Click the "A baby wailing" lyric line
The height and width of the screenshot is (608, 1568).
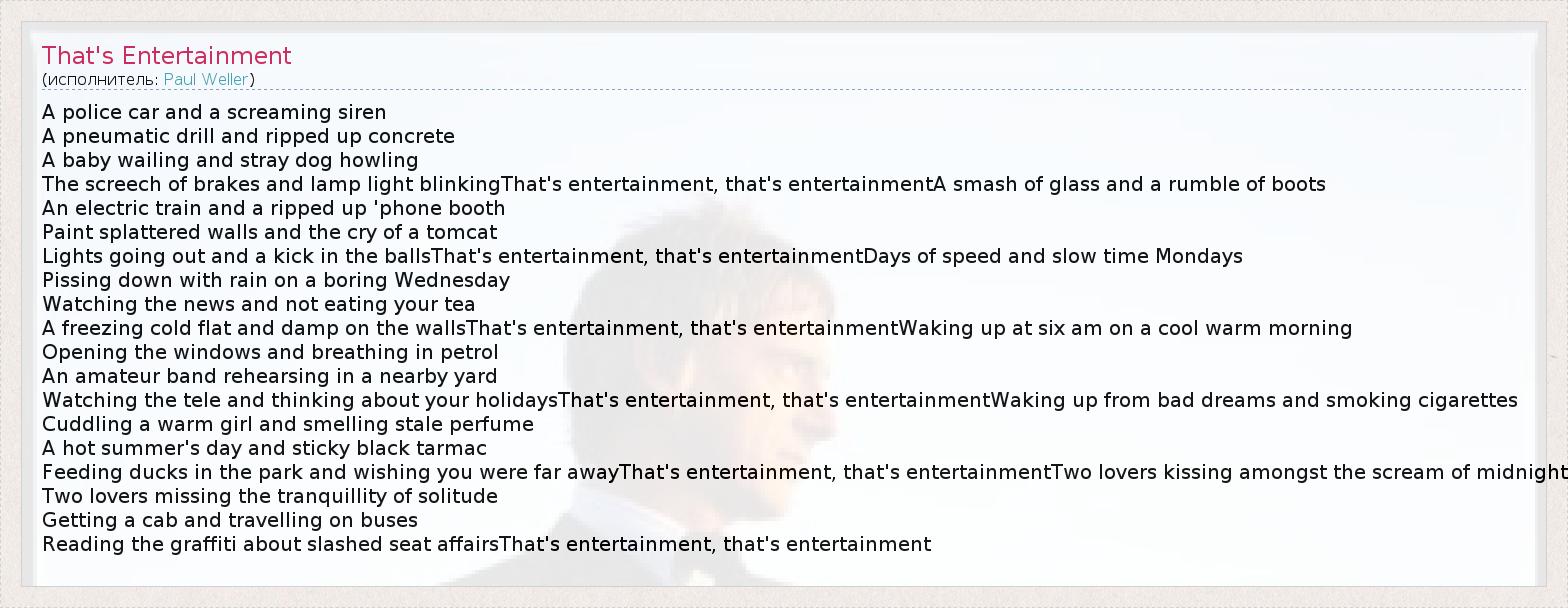(230, 160)
